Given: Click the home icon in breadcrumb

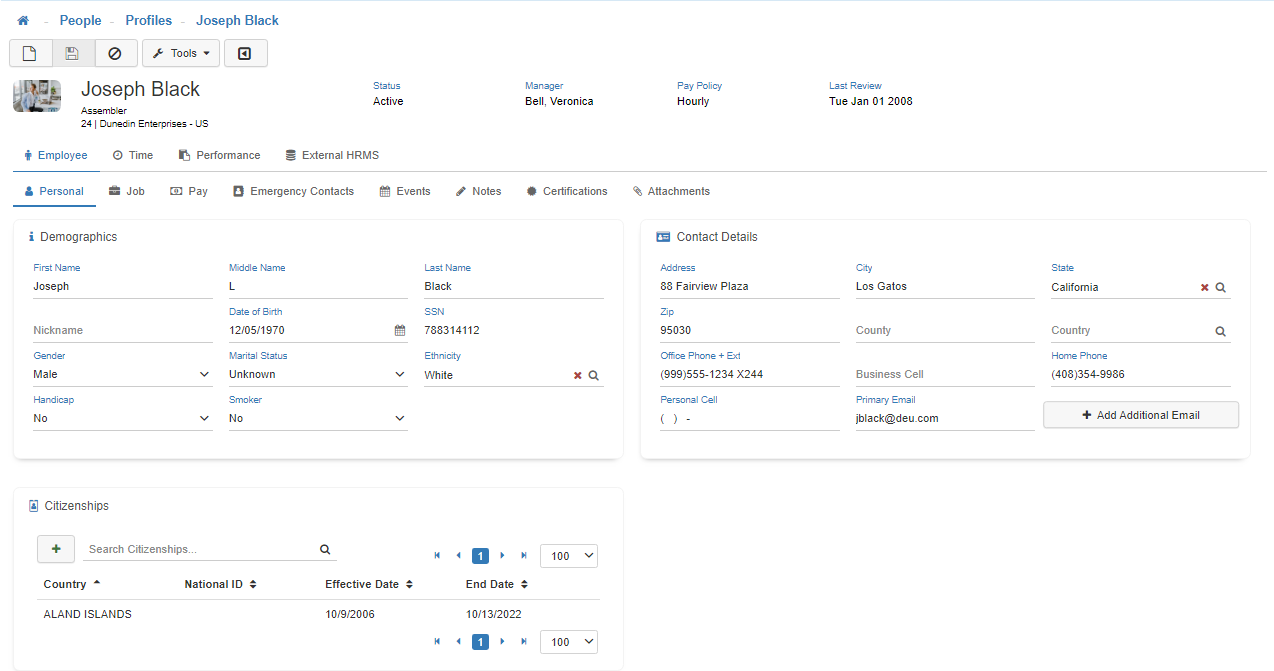Looking at the screenshot, I should click(23, 20).
